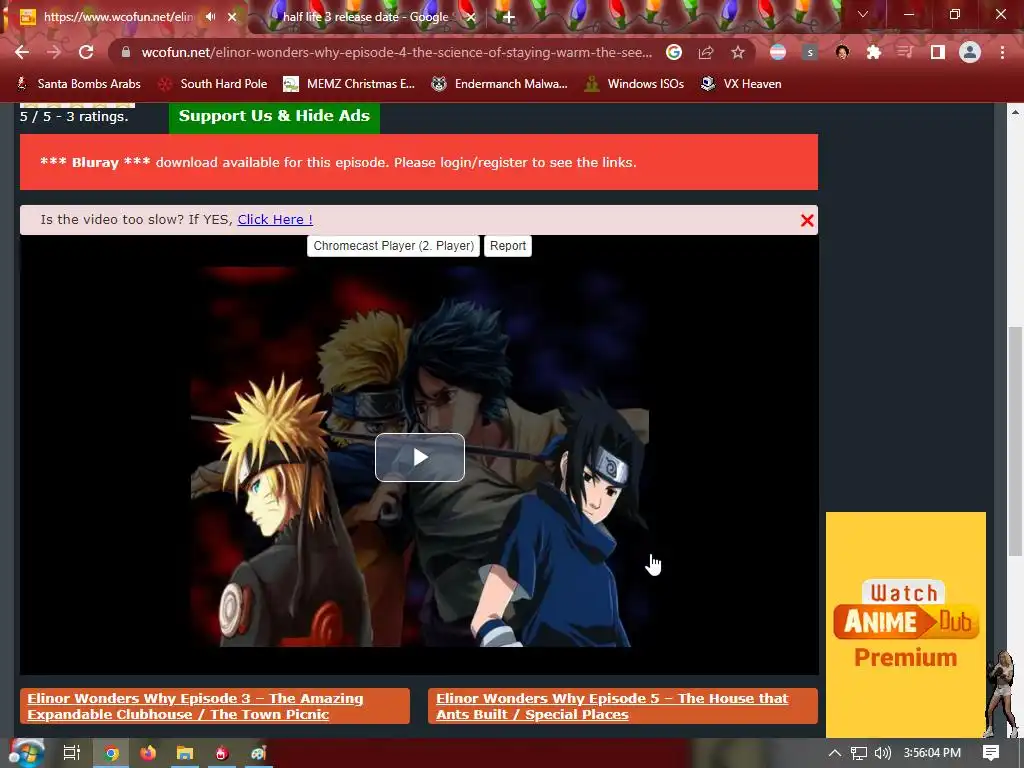This screenshot has width=1024, height=768.
Task: Dismiss the slow video notice with red X
Action: [x=807, y=221]
